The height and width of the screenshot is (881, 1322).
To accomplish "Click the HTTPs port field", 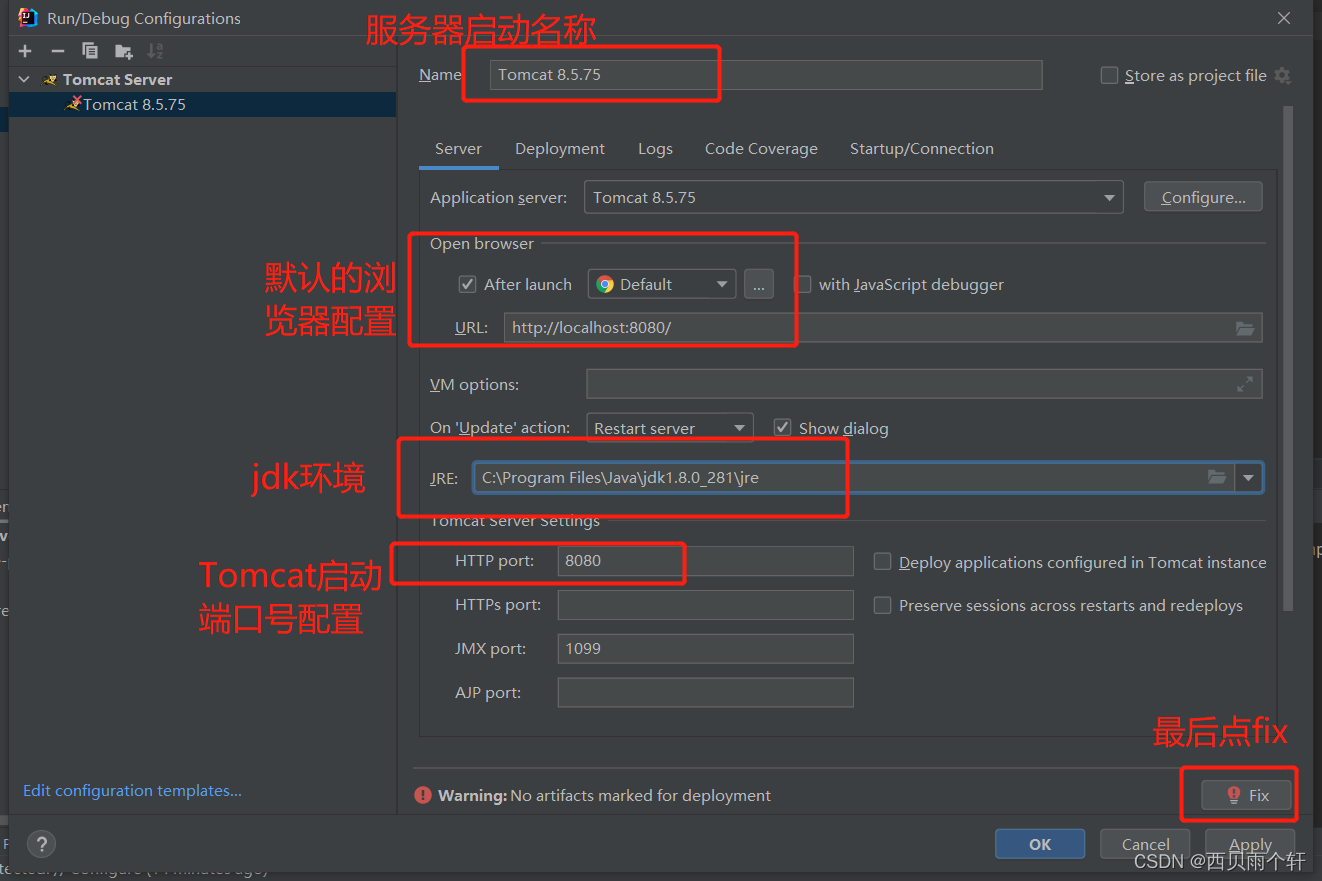I will pos(705,605).
